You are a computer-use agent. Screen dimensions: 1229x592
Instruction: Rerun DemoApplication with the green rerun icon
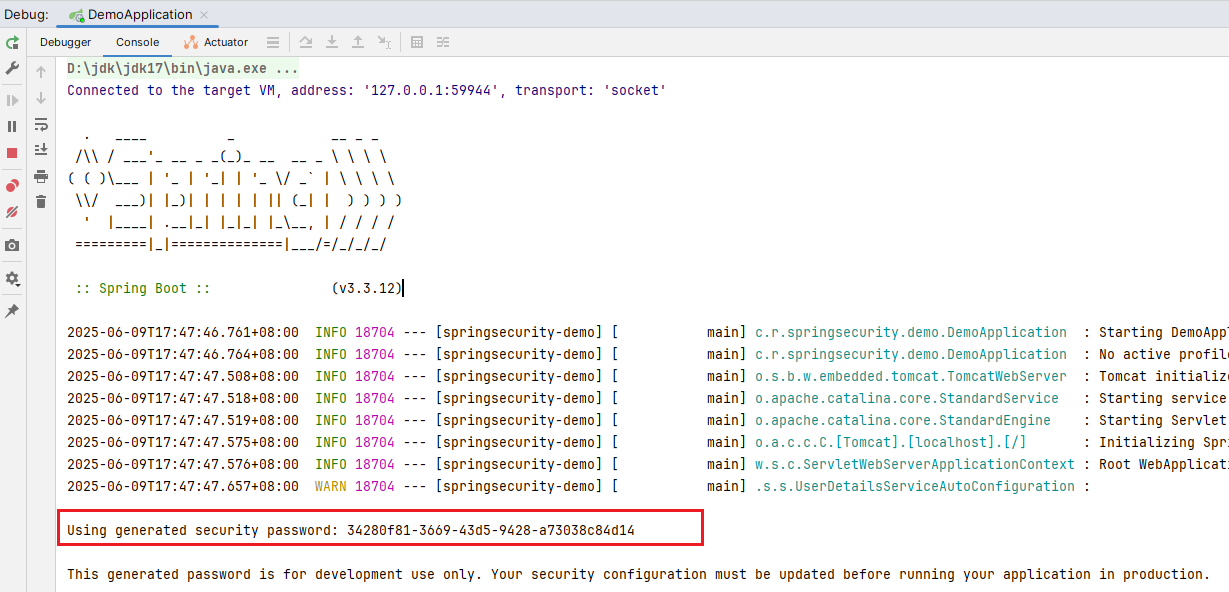pyautogui.click(x=12, y=43)
